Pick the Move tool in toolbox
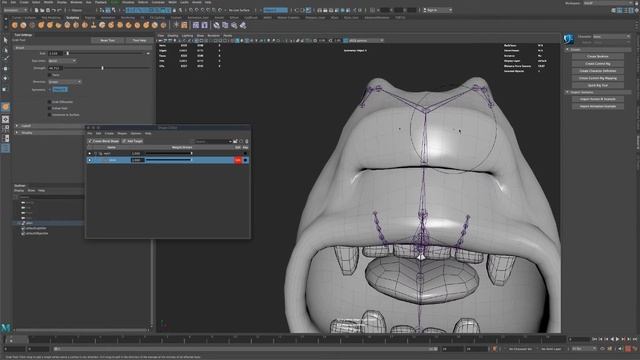 click(5, 69)
